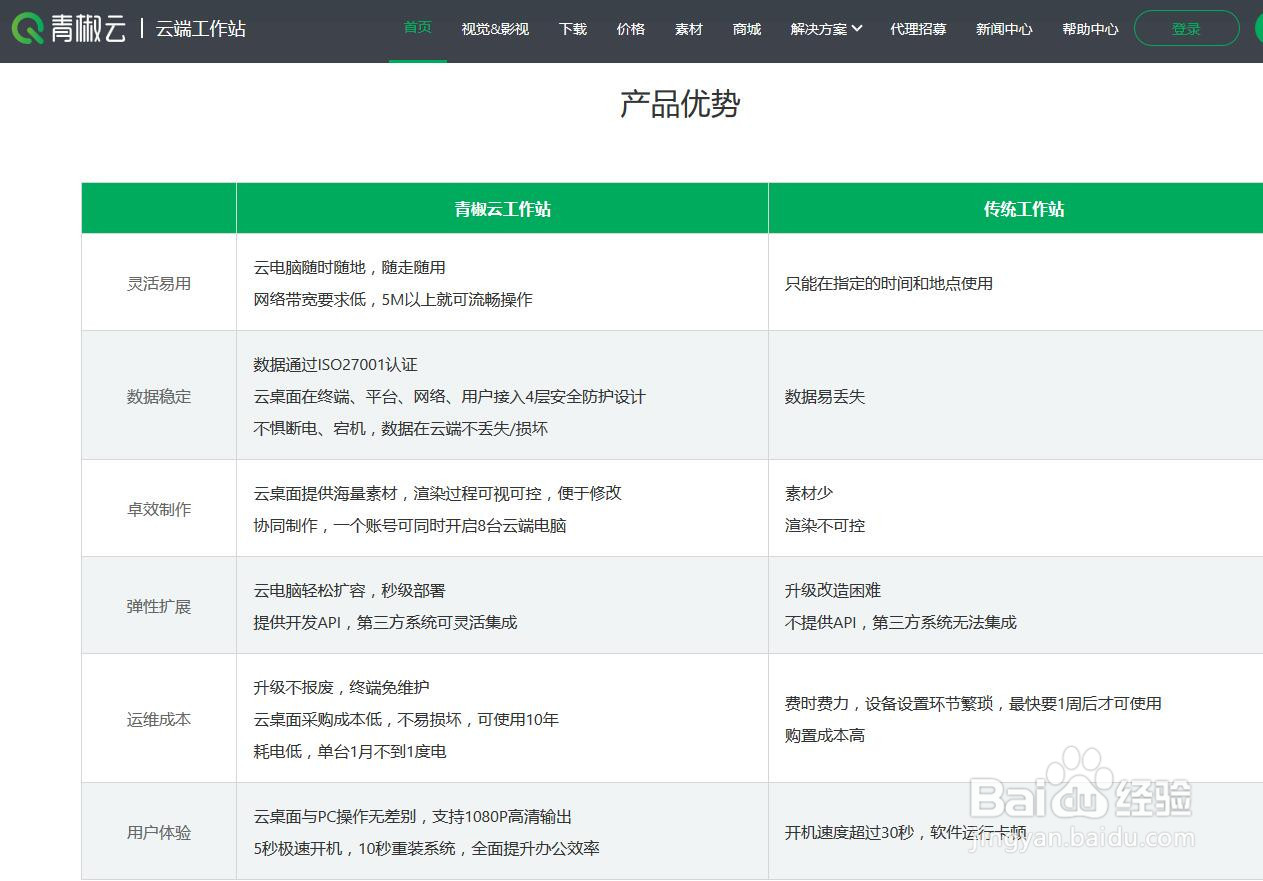This screenshot has width=1263, height=881.
Task: Select the 首页 navigation item
Action: [417, 28]
